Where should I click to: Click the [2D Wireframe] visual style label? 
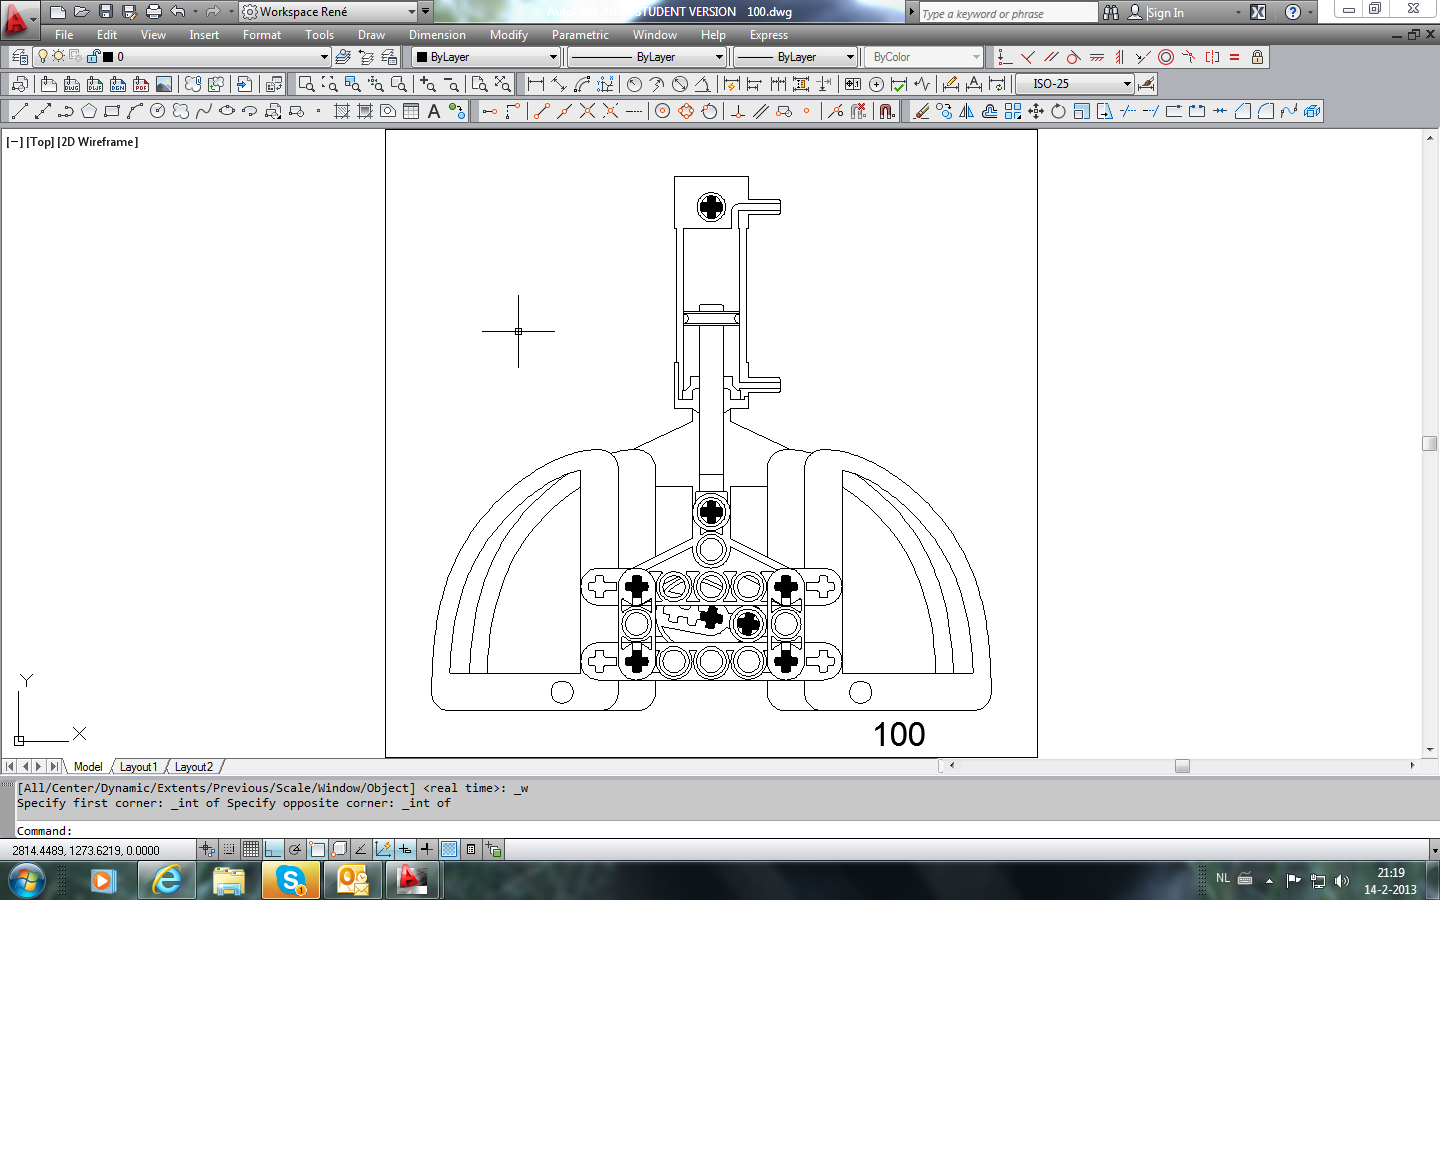98,142
